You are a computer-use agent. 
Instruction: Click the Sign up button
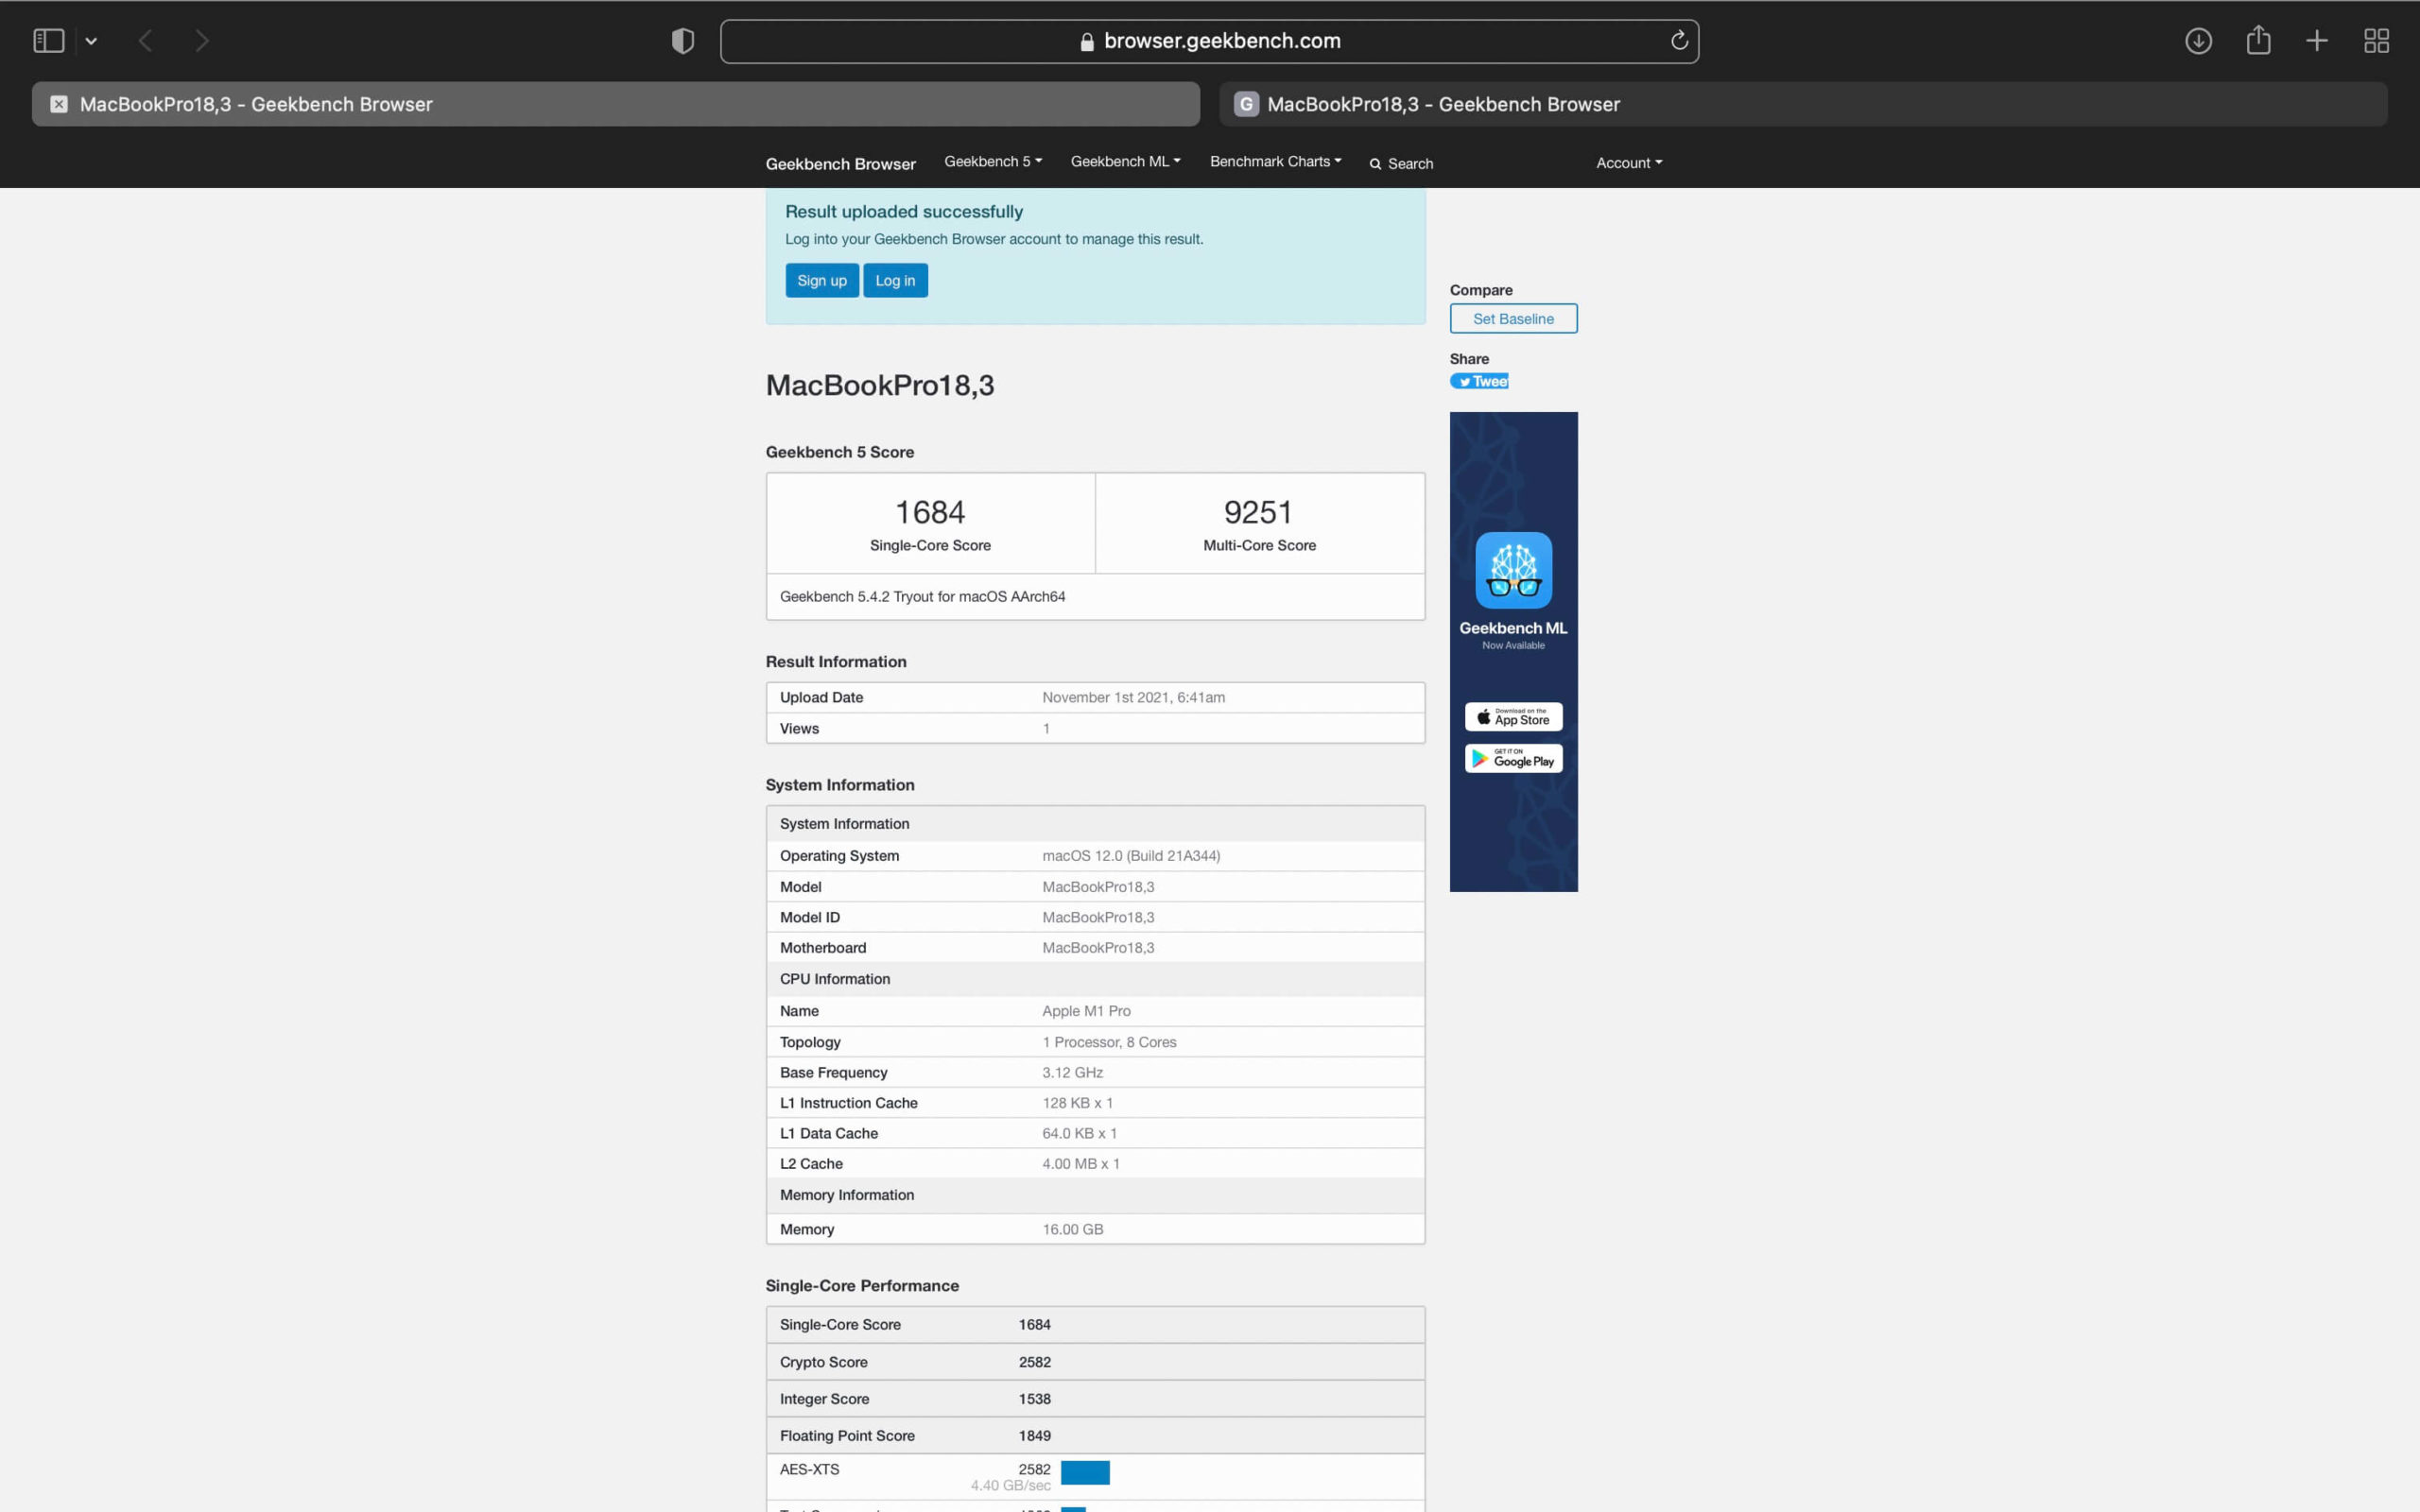pos(822,281)
